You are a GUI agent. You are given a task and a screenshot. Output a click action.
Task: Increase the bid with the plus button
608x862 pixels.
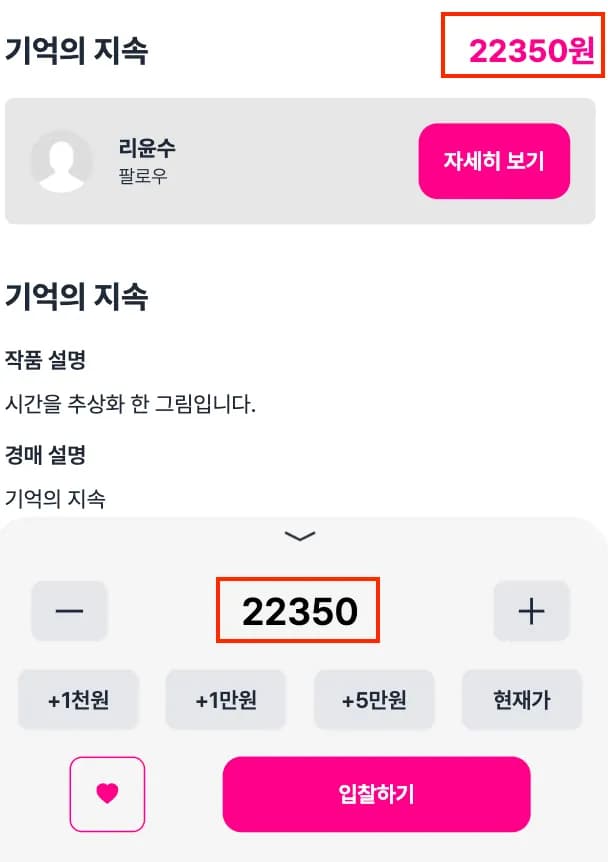coord(531,611)
